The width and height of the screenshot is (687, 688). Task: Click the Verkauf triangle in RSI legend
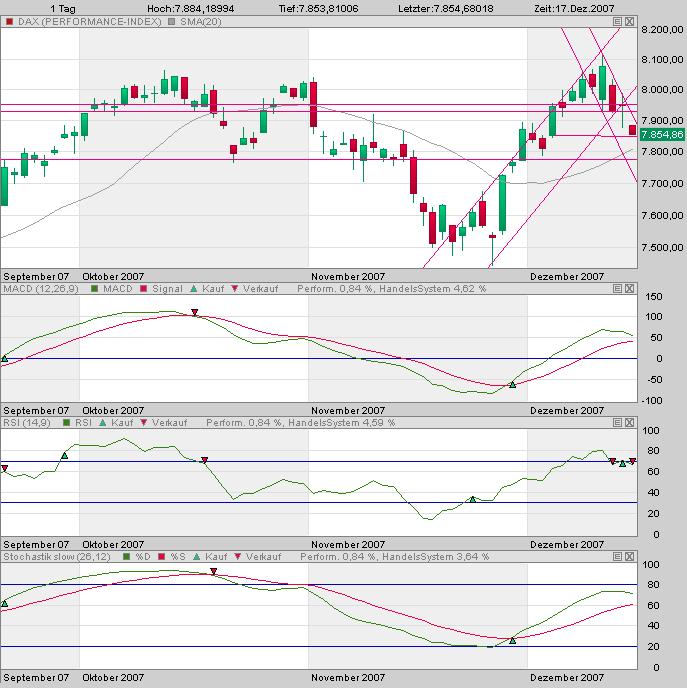click(143, 423)
